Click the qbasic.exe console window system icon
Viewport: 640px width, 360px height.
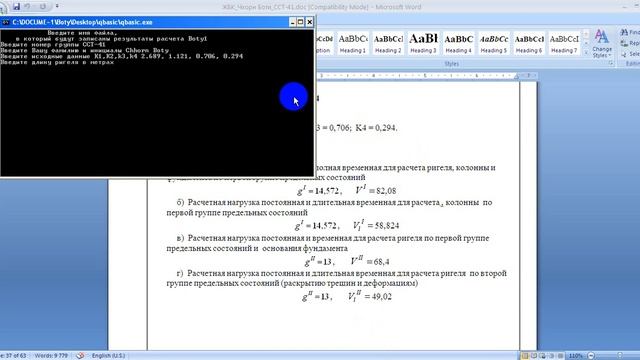pos(6,22)
